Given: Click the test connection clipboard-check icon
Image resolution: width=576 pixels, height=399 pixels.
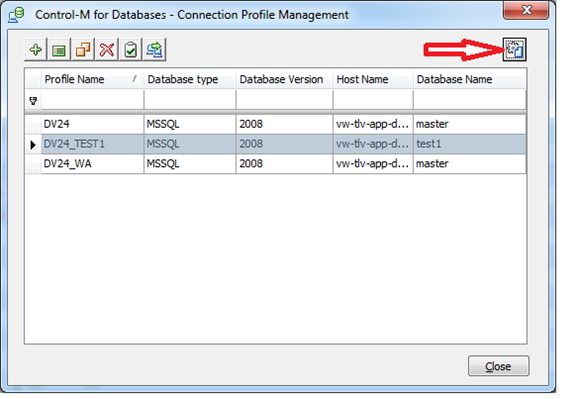Looking at the screenshot, I should (x=131, y=49).
